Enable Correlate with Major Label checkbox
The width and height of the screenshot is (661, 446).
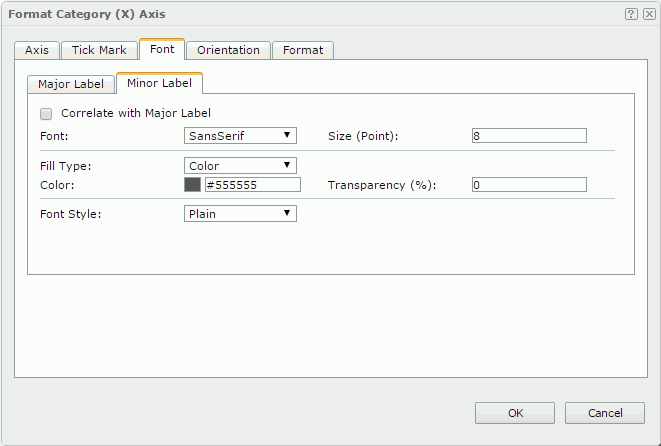(46, 114)
